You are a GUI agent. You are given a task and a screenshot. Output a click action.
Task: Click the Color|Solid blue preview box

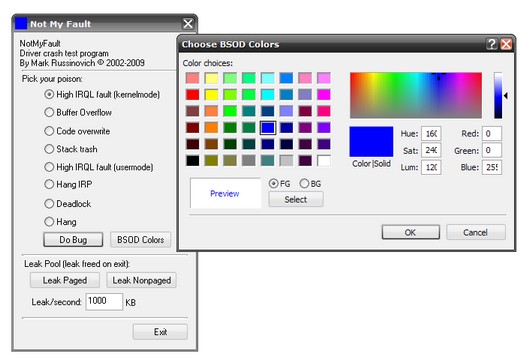pyautogui.click(x=371, y=142)
